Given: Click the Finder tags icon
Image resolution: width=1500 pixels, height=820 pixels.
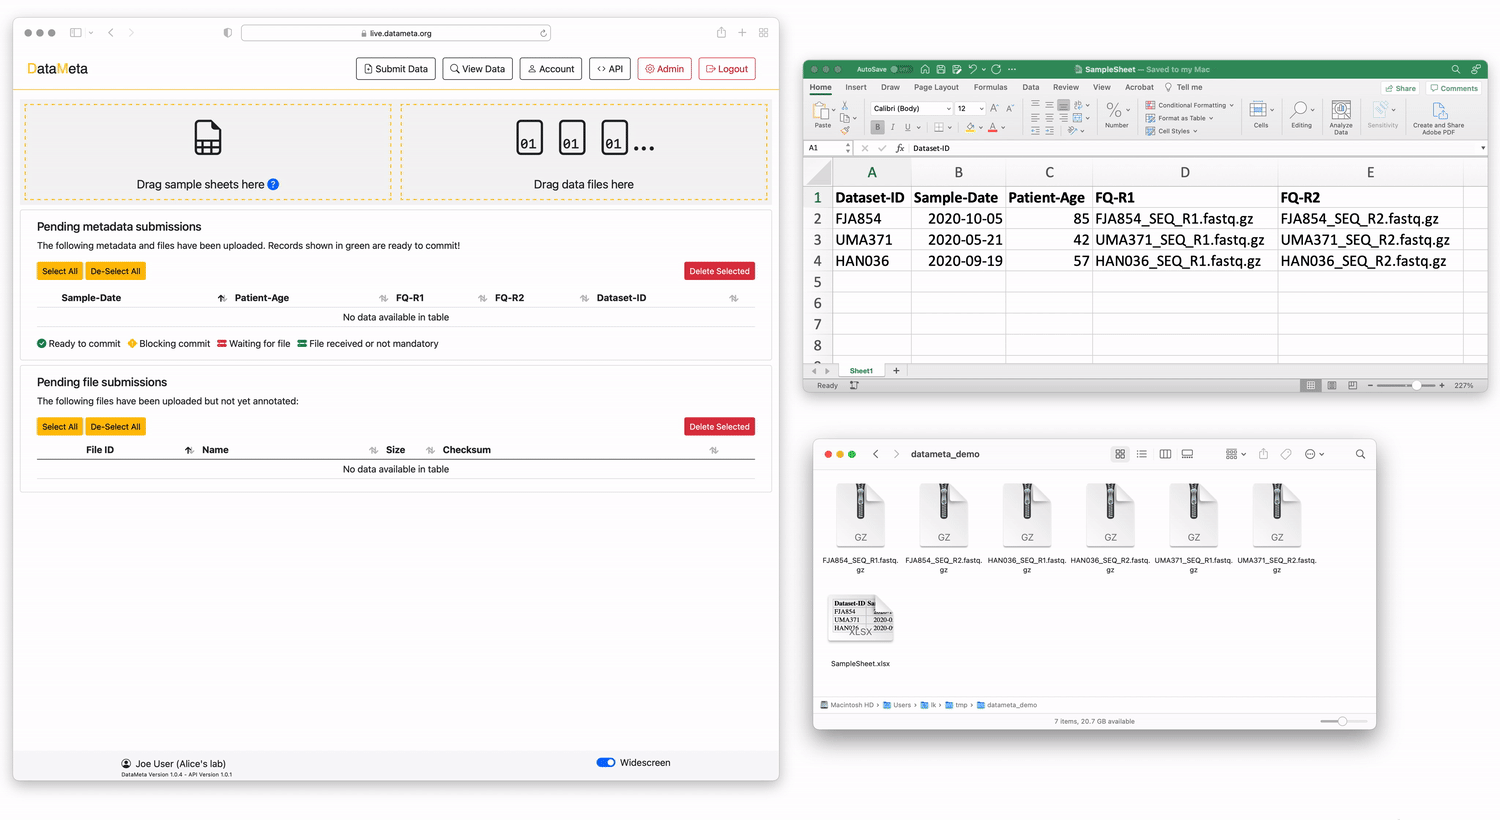Looking at the screenshot, I should (x=1286, y=454).
